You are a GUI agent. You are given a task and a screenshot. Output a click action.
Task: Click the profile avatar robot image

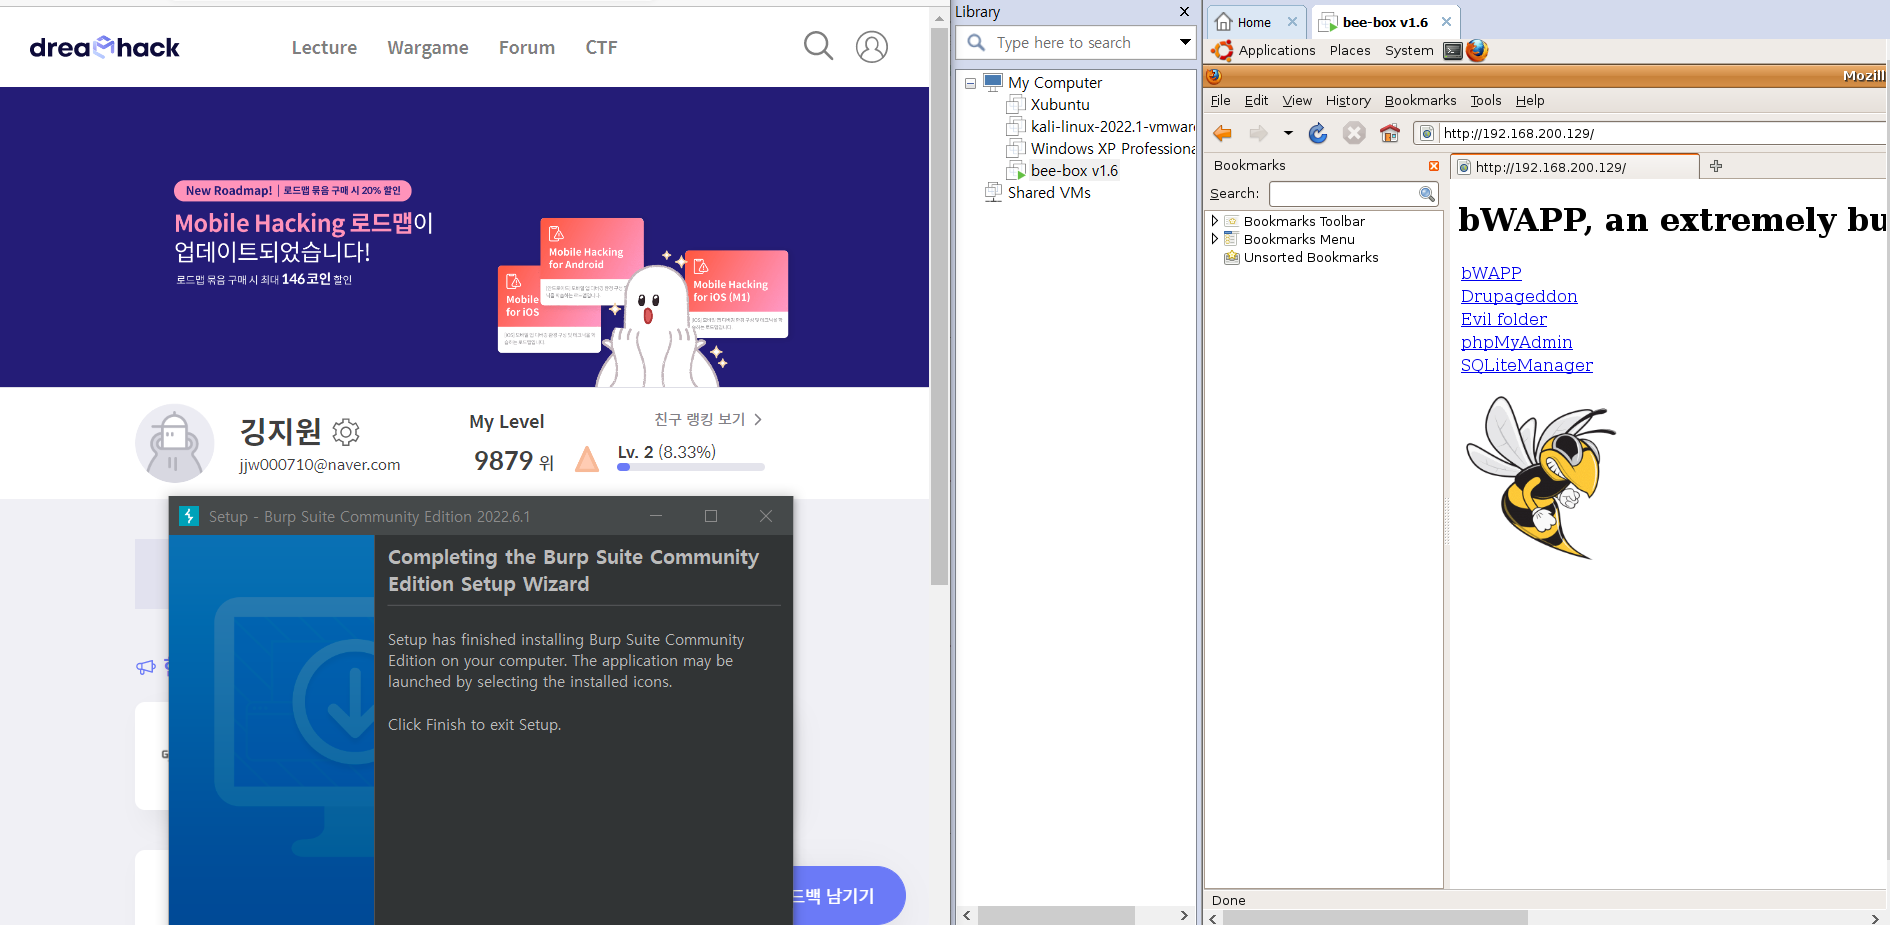(175, 443)
